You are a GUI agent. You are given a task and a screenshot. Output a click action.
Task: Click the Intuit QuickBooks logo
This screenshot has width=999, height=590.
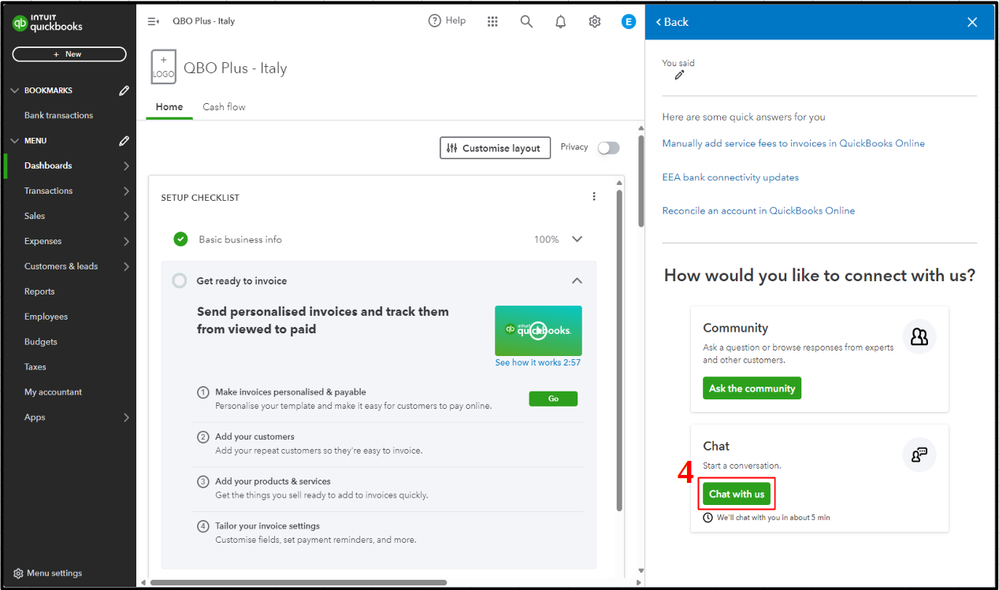[x=47, y=23]
